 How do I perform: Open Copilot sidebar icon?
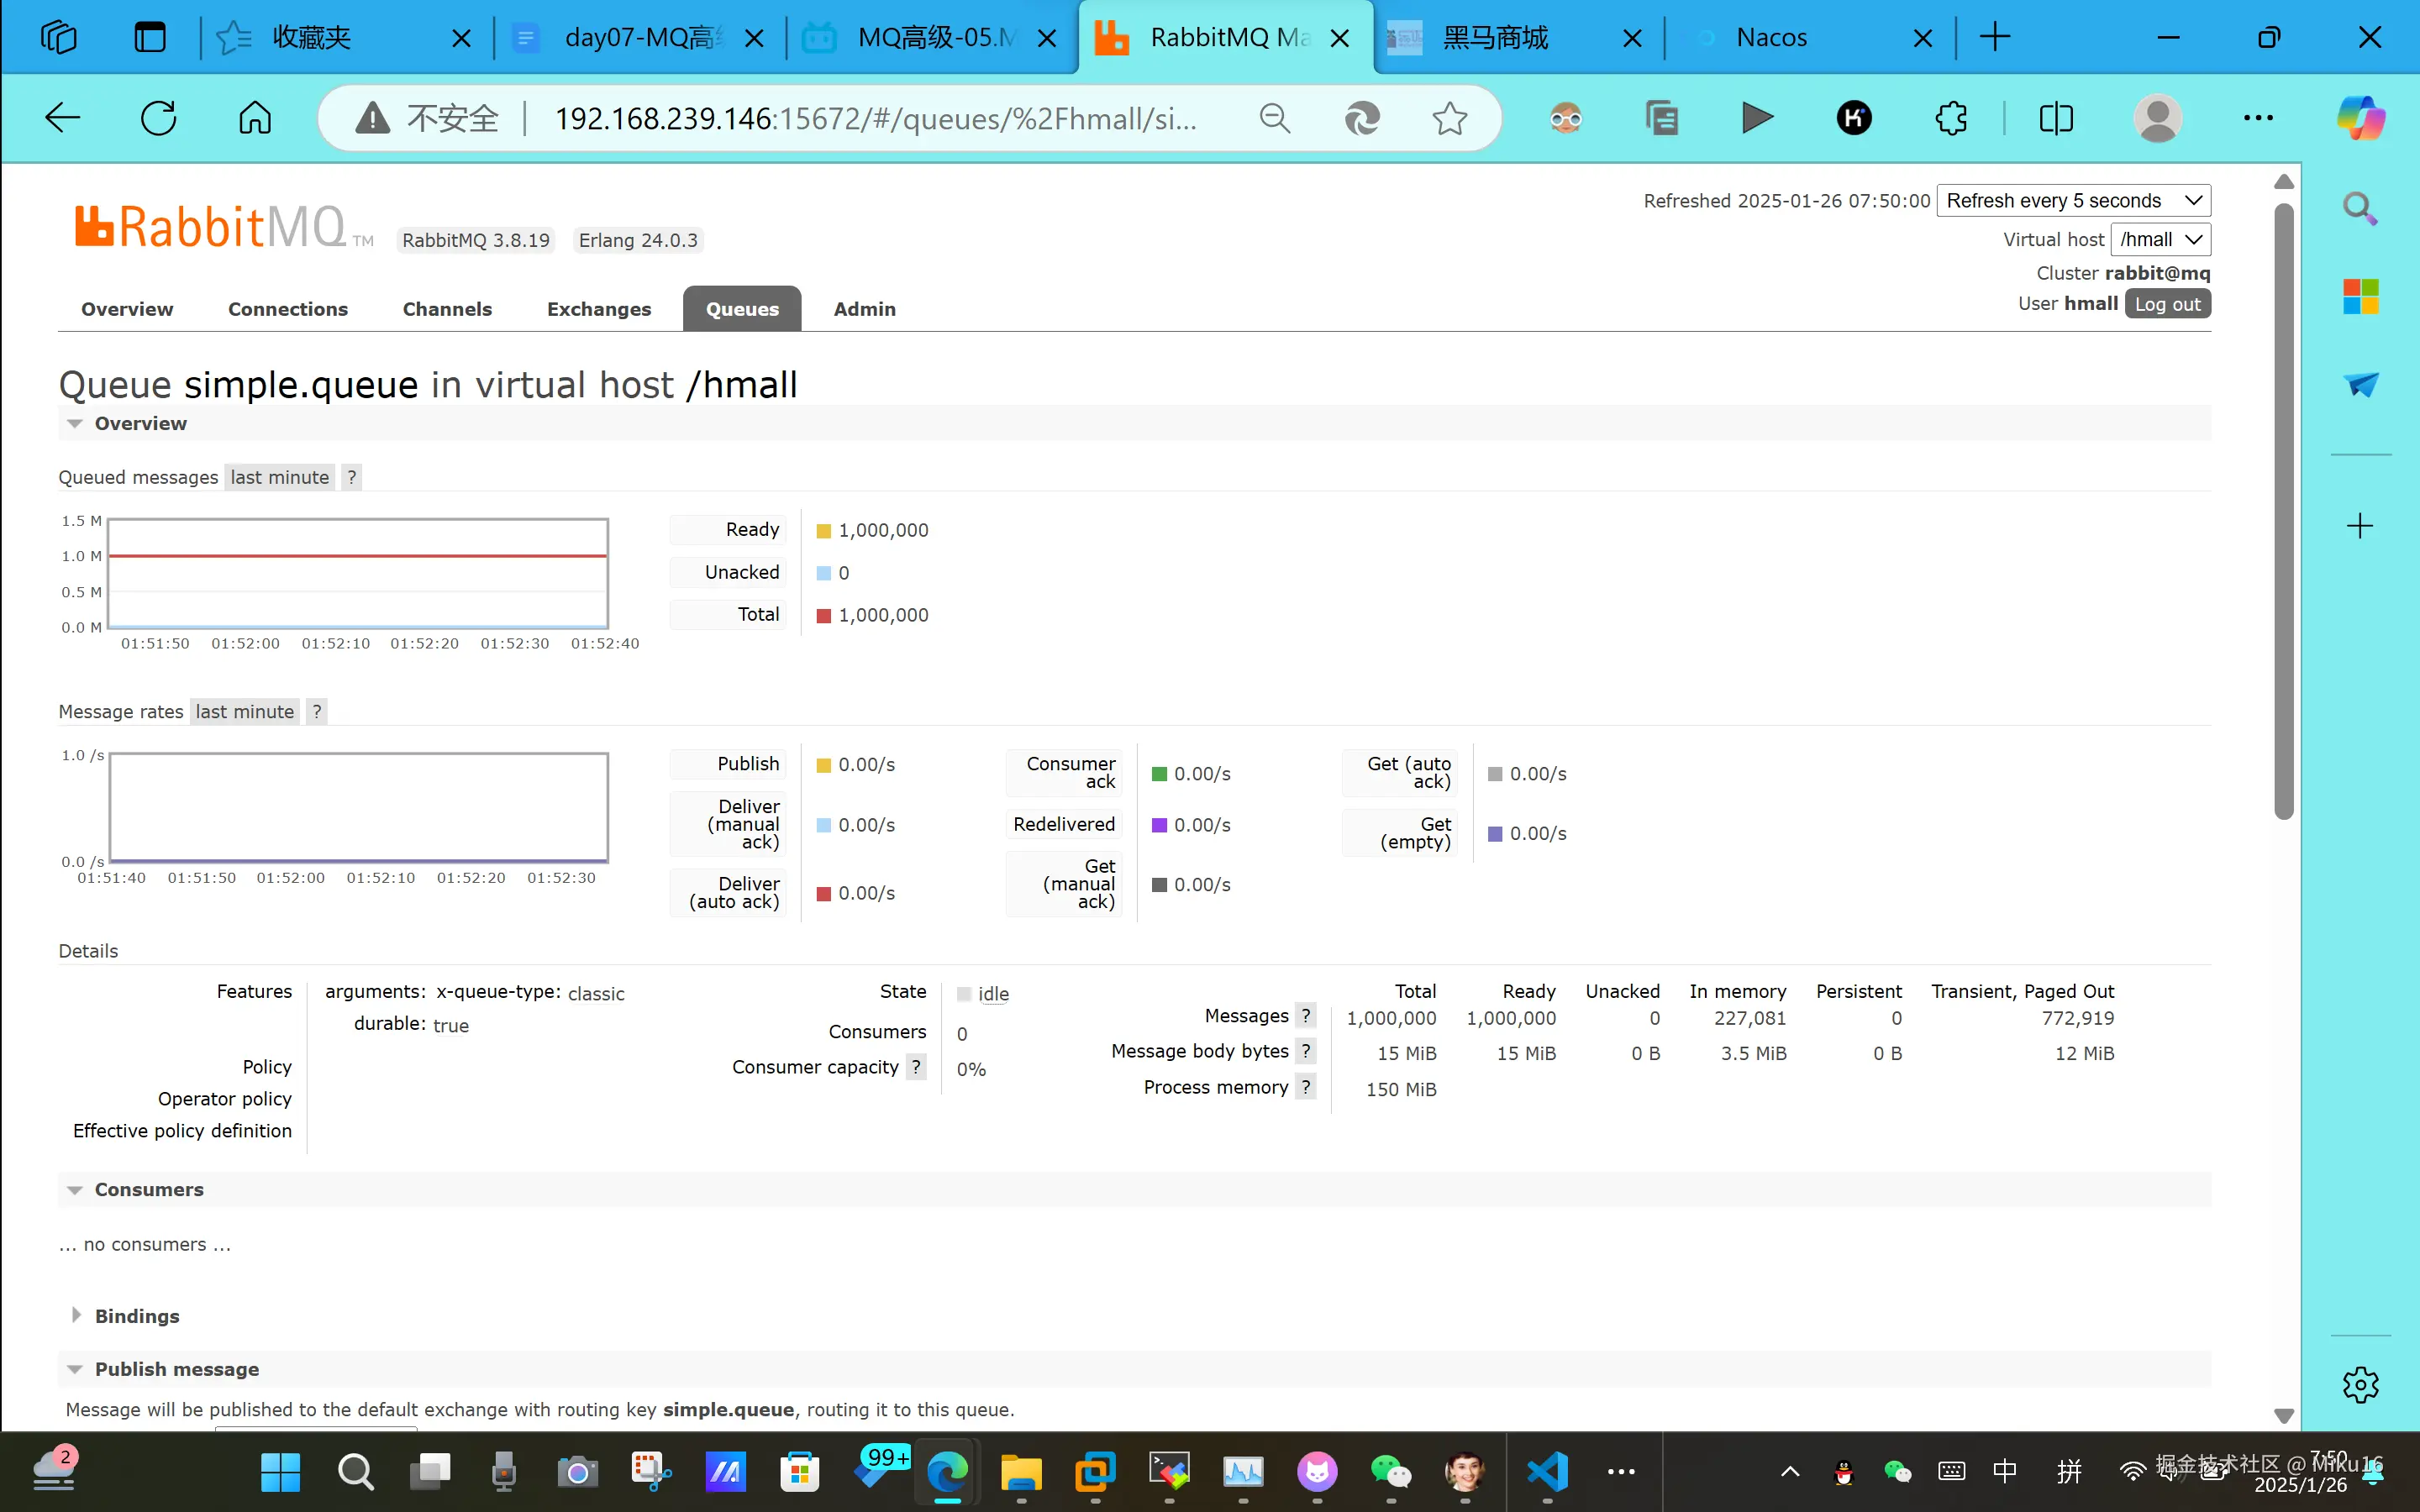[2360, 118]
